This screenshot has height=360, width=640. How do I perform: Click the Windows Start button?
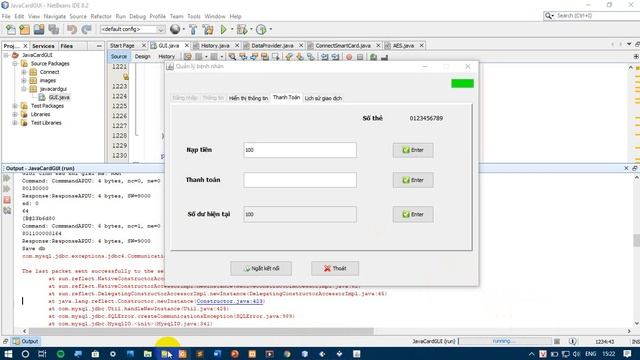point(8,354)
